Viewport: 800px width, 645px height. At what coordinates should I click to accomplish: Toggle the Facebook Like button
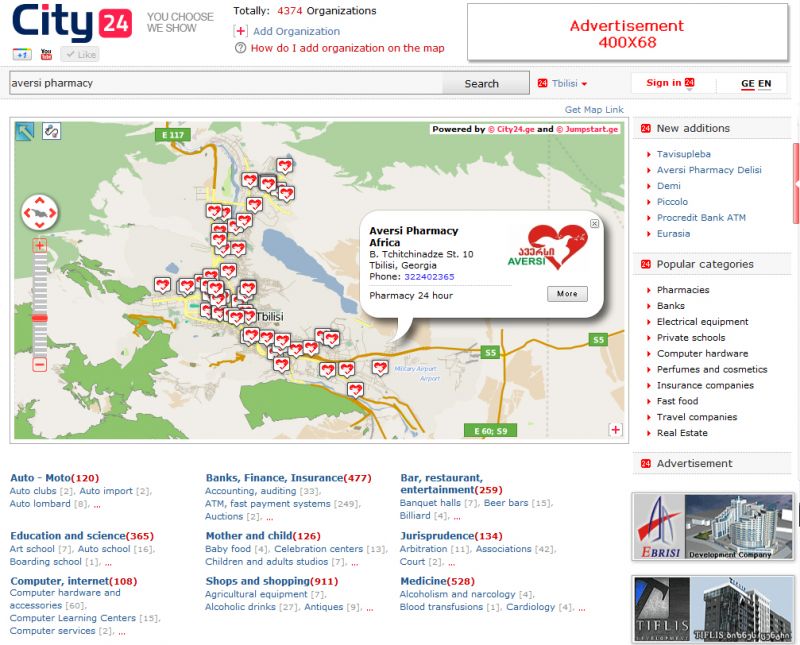pos(80,54)
